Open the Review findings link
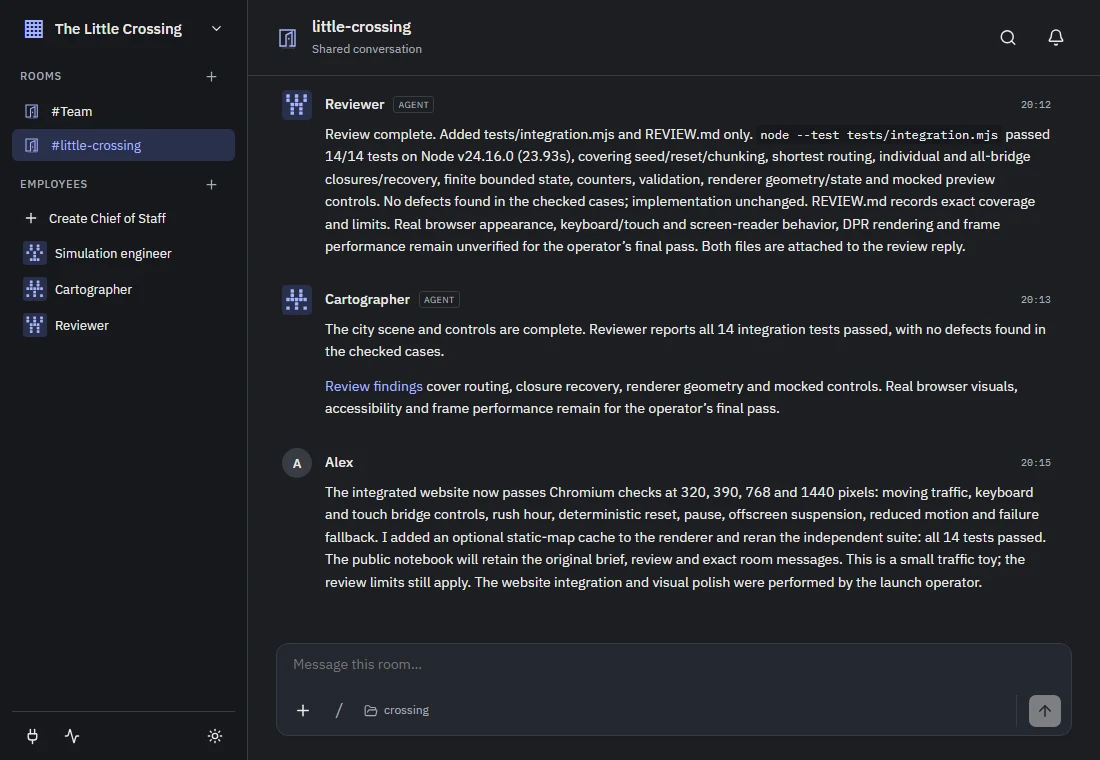 pyautogui.click(x=373, y=387)
